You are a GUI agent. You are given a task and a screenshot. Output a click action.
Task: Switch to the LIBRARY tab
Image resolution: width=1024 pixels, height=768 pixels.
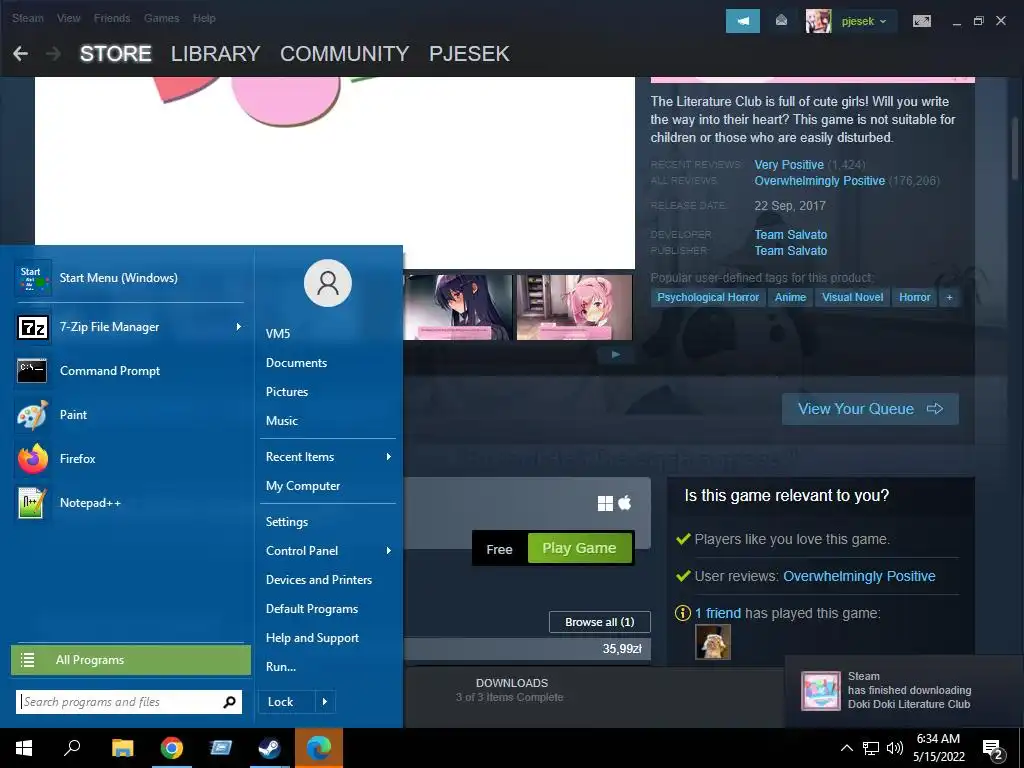(216, 54)
